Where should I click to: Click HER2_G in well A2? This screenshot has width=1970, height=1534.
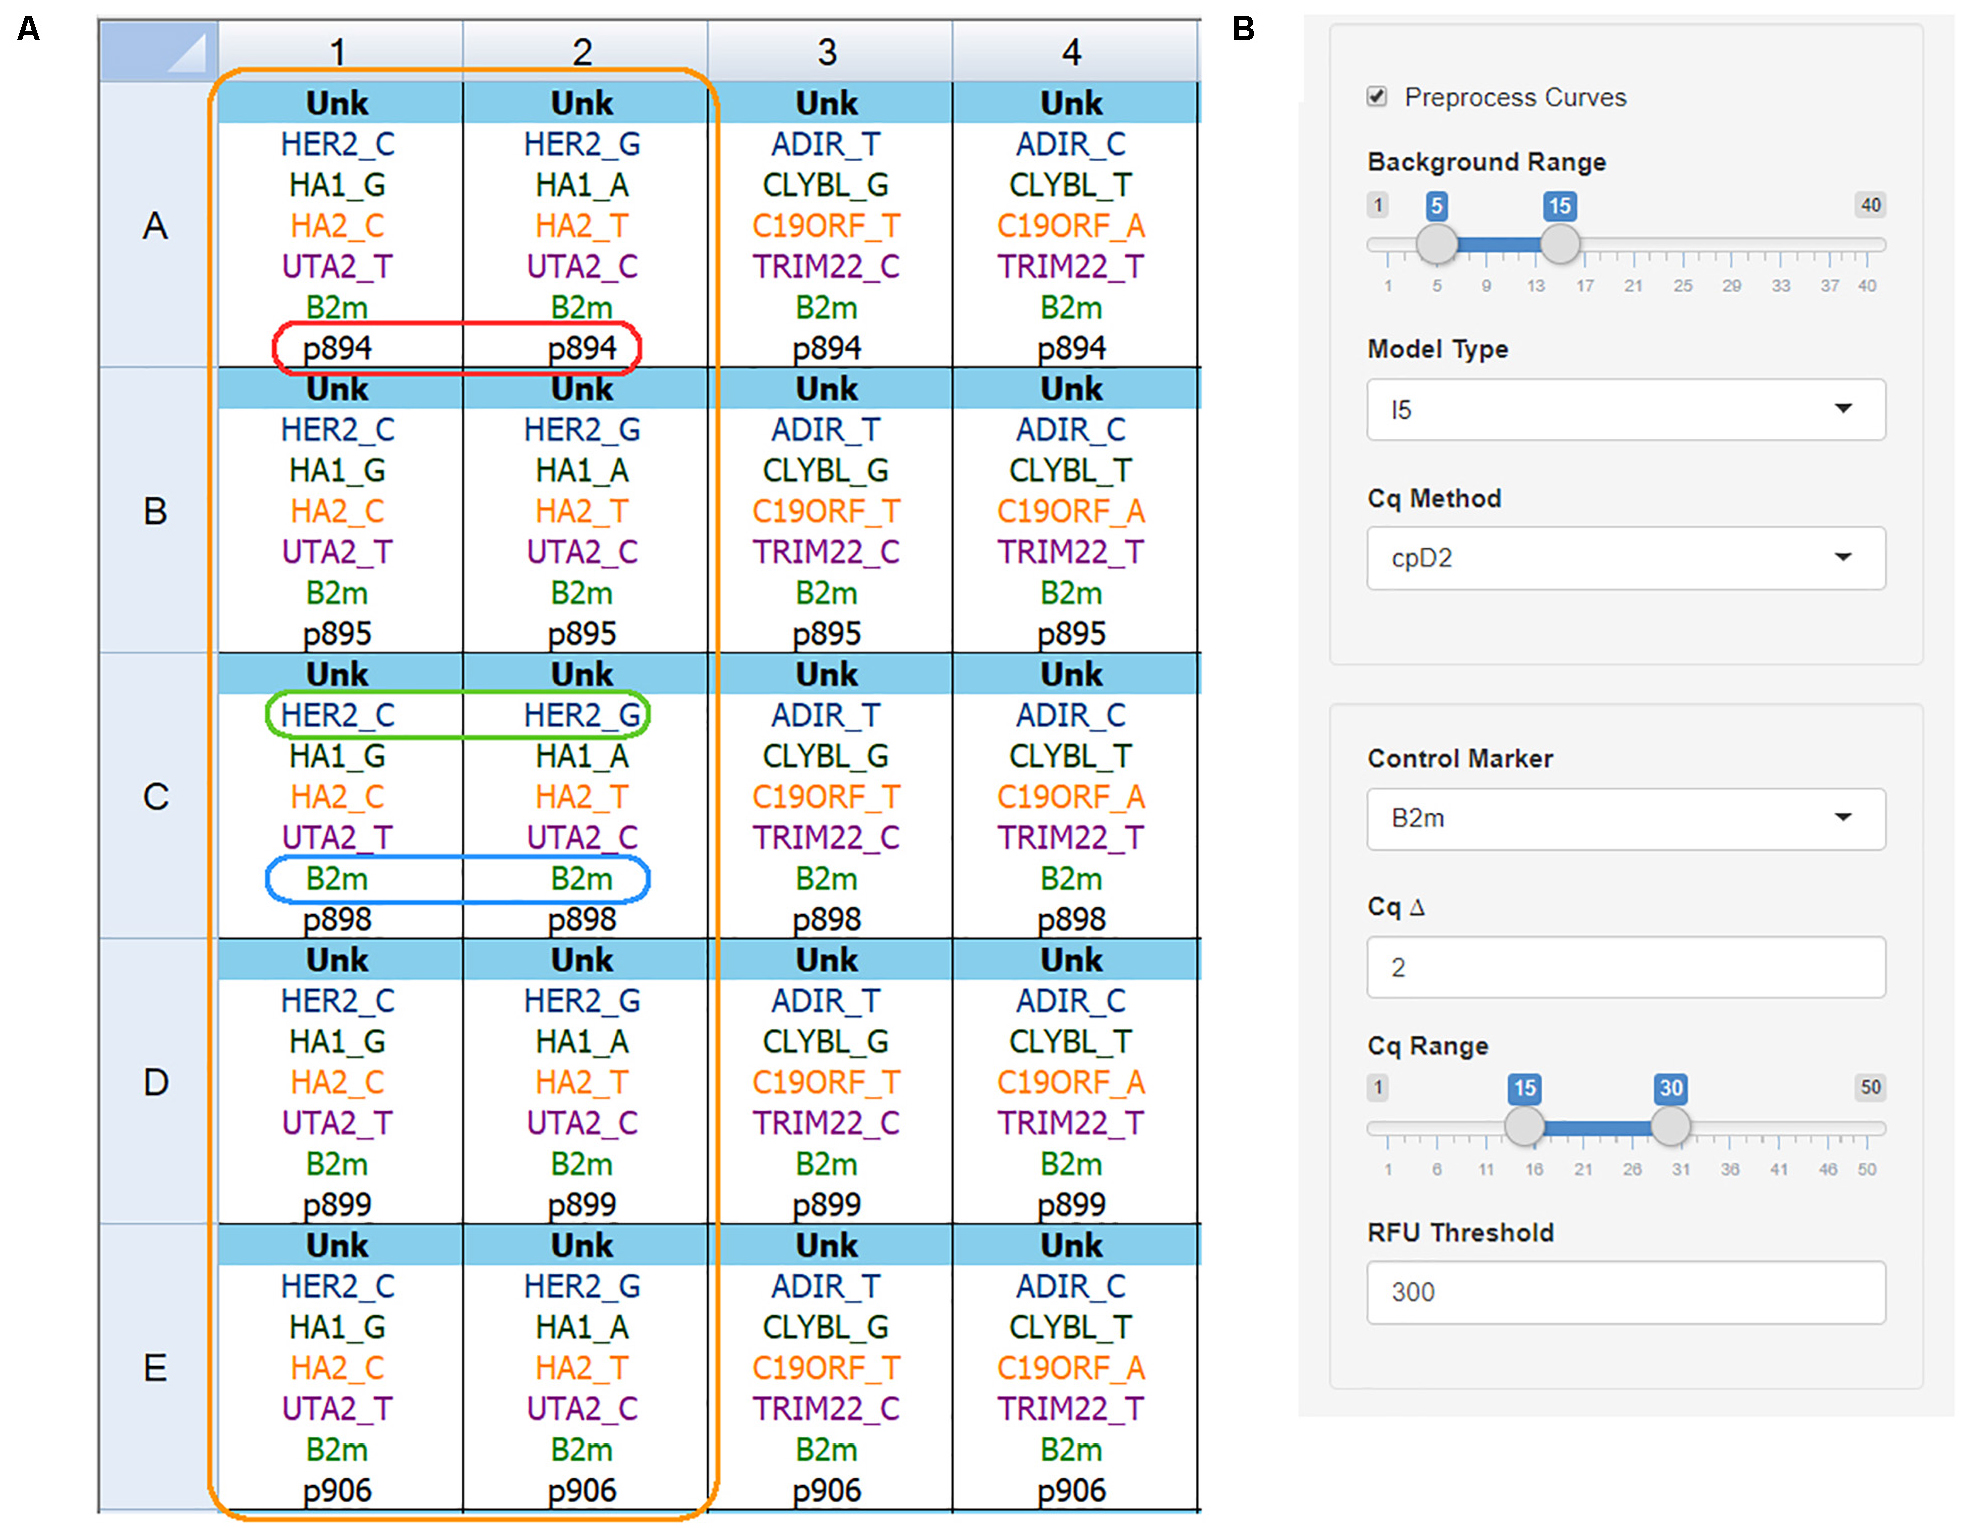583,144
